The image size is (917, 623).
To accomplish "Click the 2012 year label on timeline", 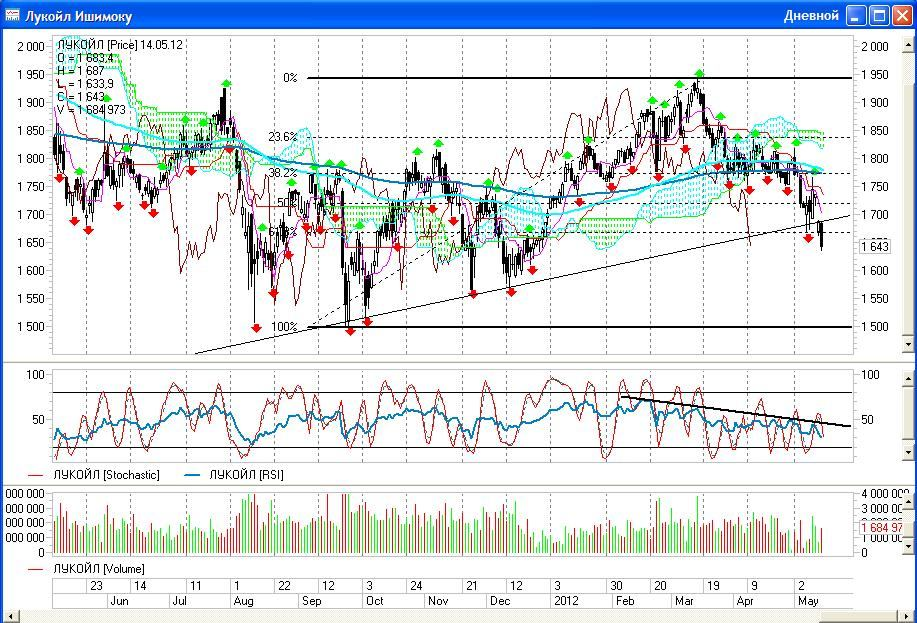I will pyautogui.click(x=566, y=601).
